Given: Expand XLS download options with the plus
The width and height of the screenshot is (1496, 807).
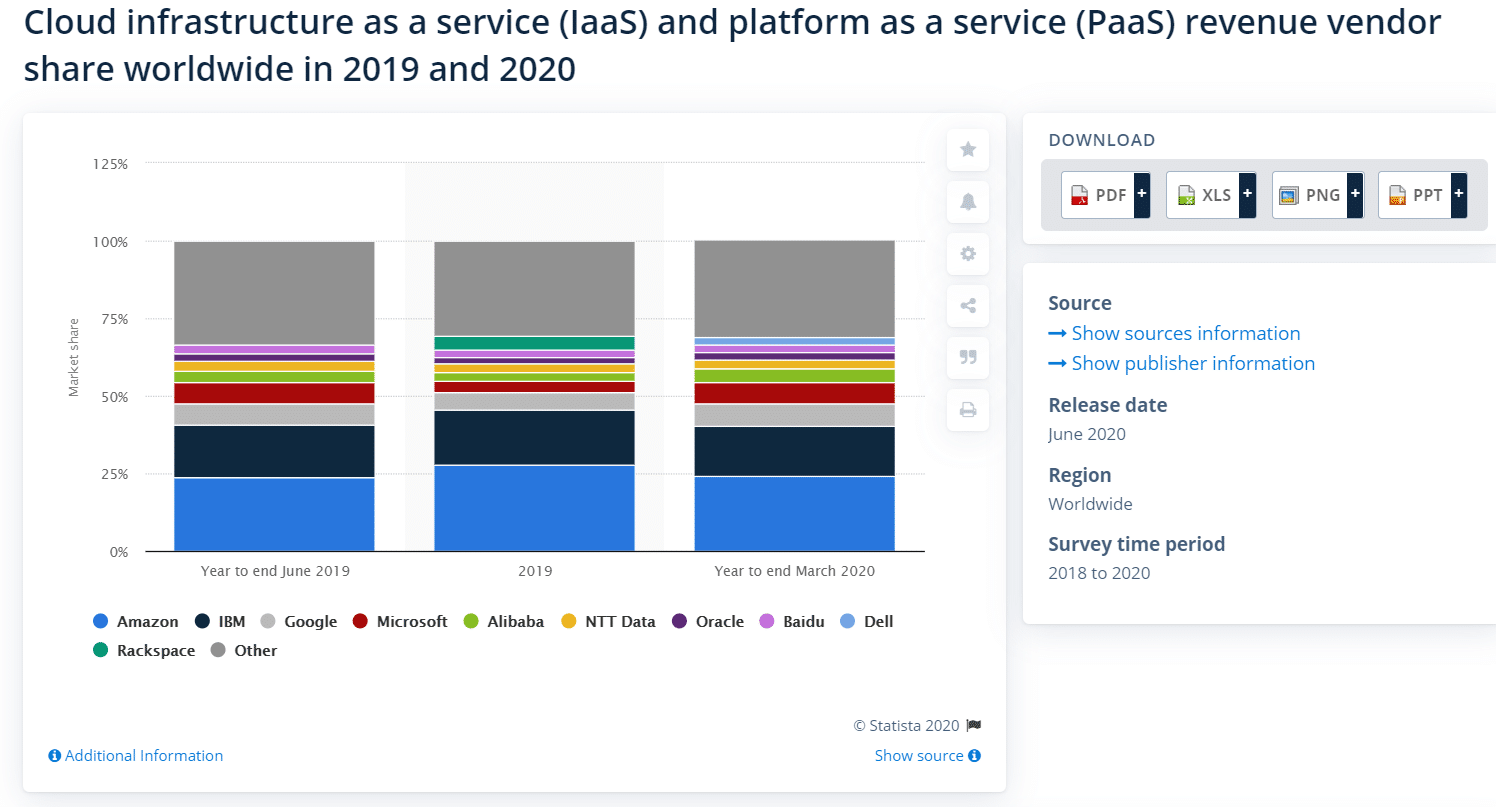Looking at the screenshot, I should [1245, 194].
